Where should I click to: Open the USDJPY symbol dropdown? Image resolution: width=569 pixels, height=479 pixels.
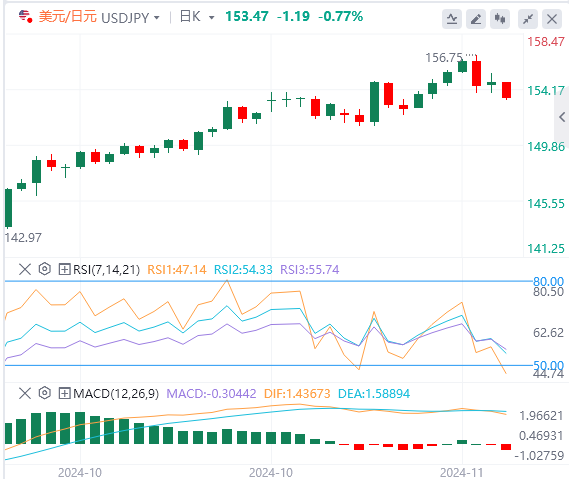(x=156, y=17)
